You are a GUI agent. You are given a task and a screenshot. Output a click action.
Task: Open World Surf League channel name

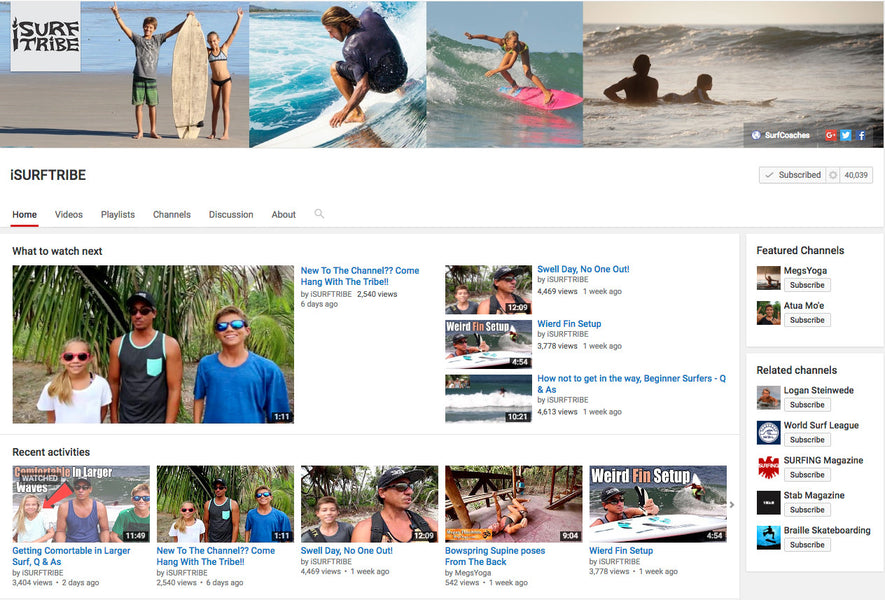[x=821, y=425]
